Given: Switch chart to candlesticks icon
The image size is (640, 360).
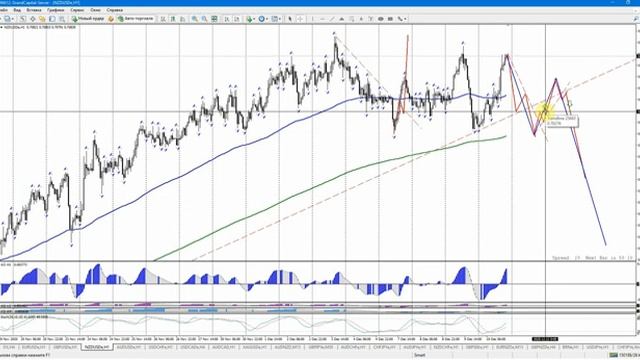Looking at the screenshot, I should pyautogui.click(x=172, y=19).
